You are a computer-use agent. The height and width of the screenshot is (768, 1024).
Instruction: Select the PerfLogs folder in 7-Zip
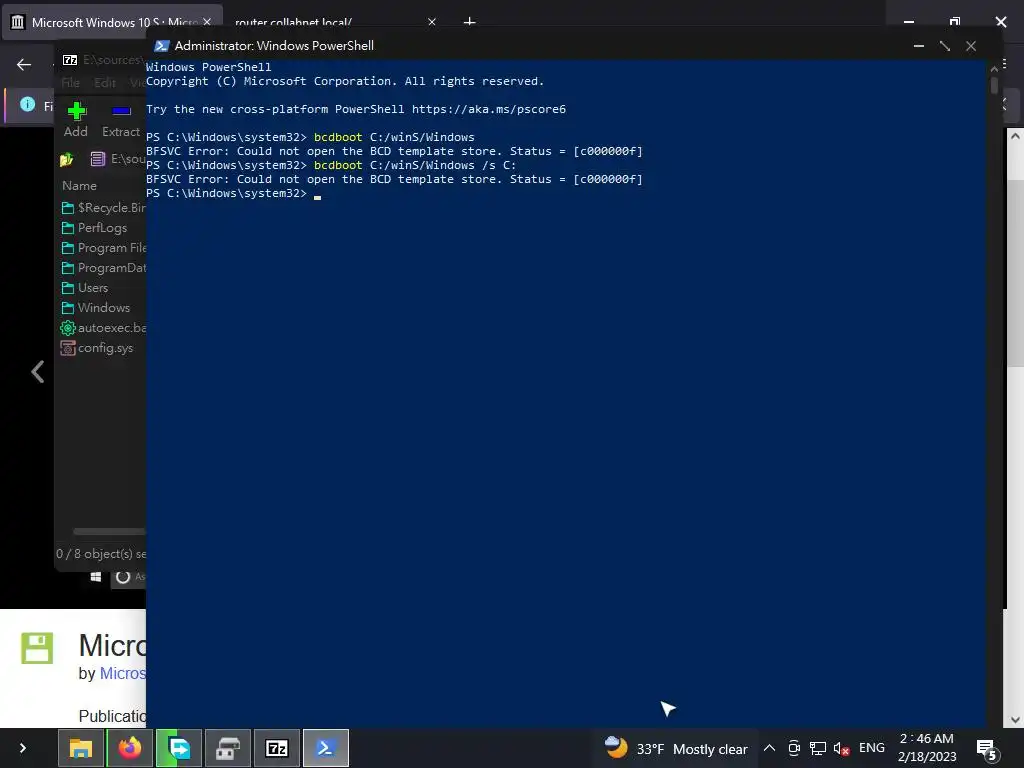[x=95, y=228]
